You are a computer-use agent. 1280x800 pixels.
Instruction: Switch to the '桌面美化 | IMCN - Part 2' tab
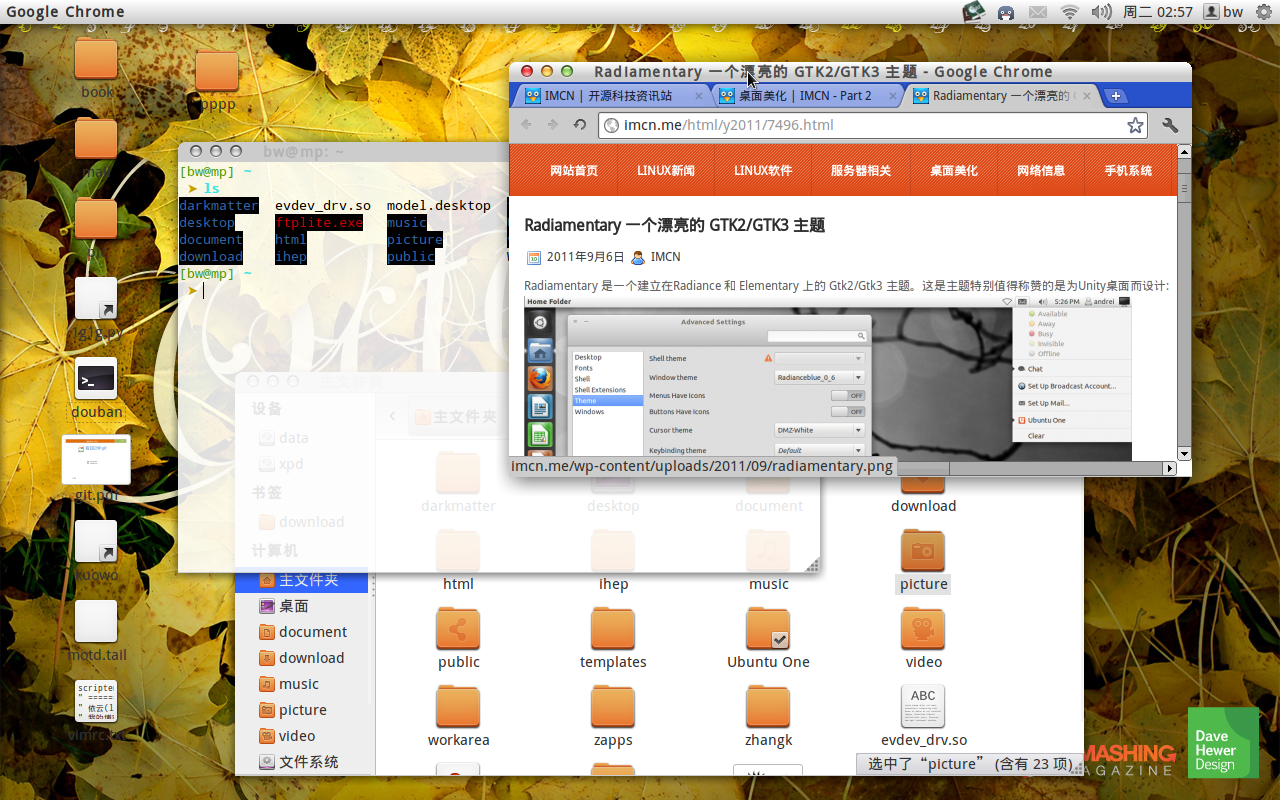(x=805, y=96)
